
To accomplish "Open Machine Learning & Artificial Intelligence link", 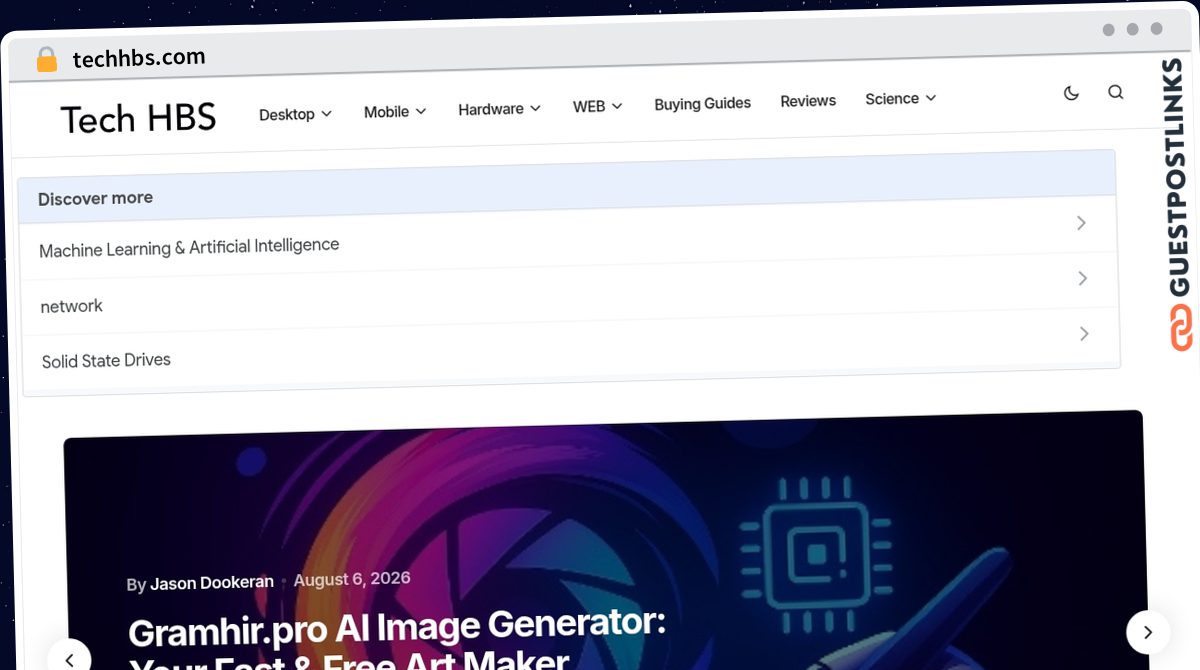I will coord(189,247).
